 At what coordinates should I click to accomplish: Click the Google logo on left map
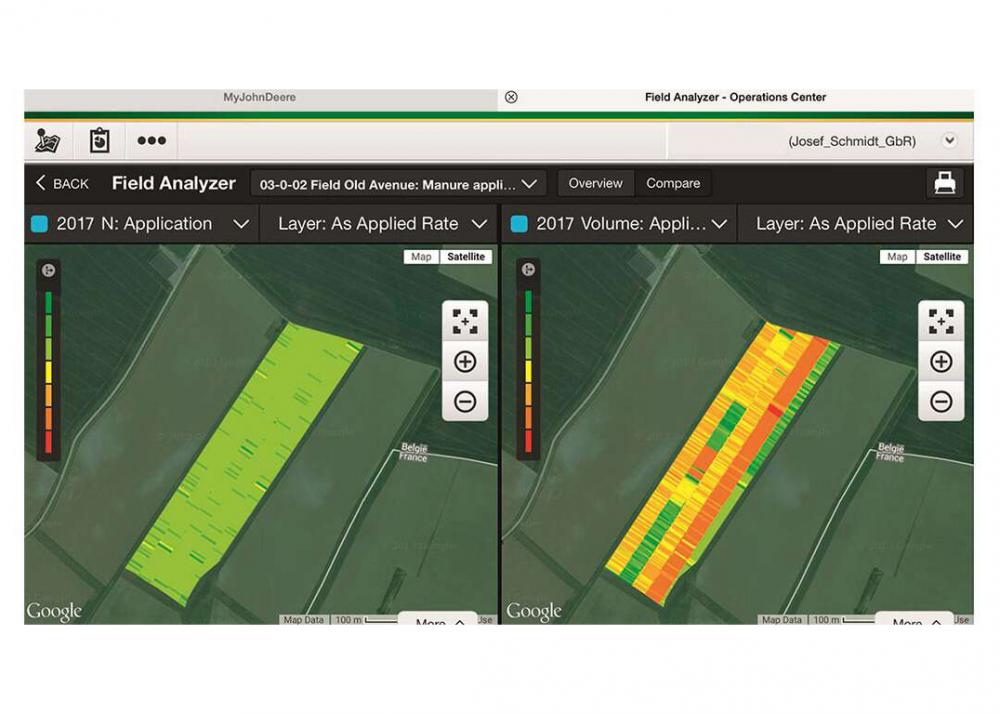pyautogui.click(x=54, y=612)
